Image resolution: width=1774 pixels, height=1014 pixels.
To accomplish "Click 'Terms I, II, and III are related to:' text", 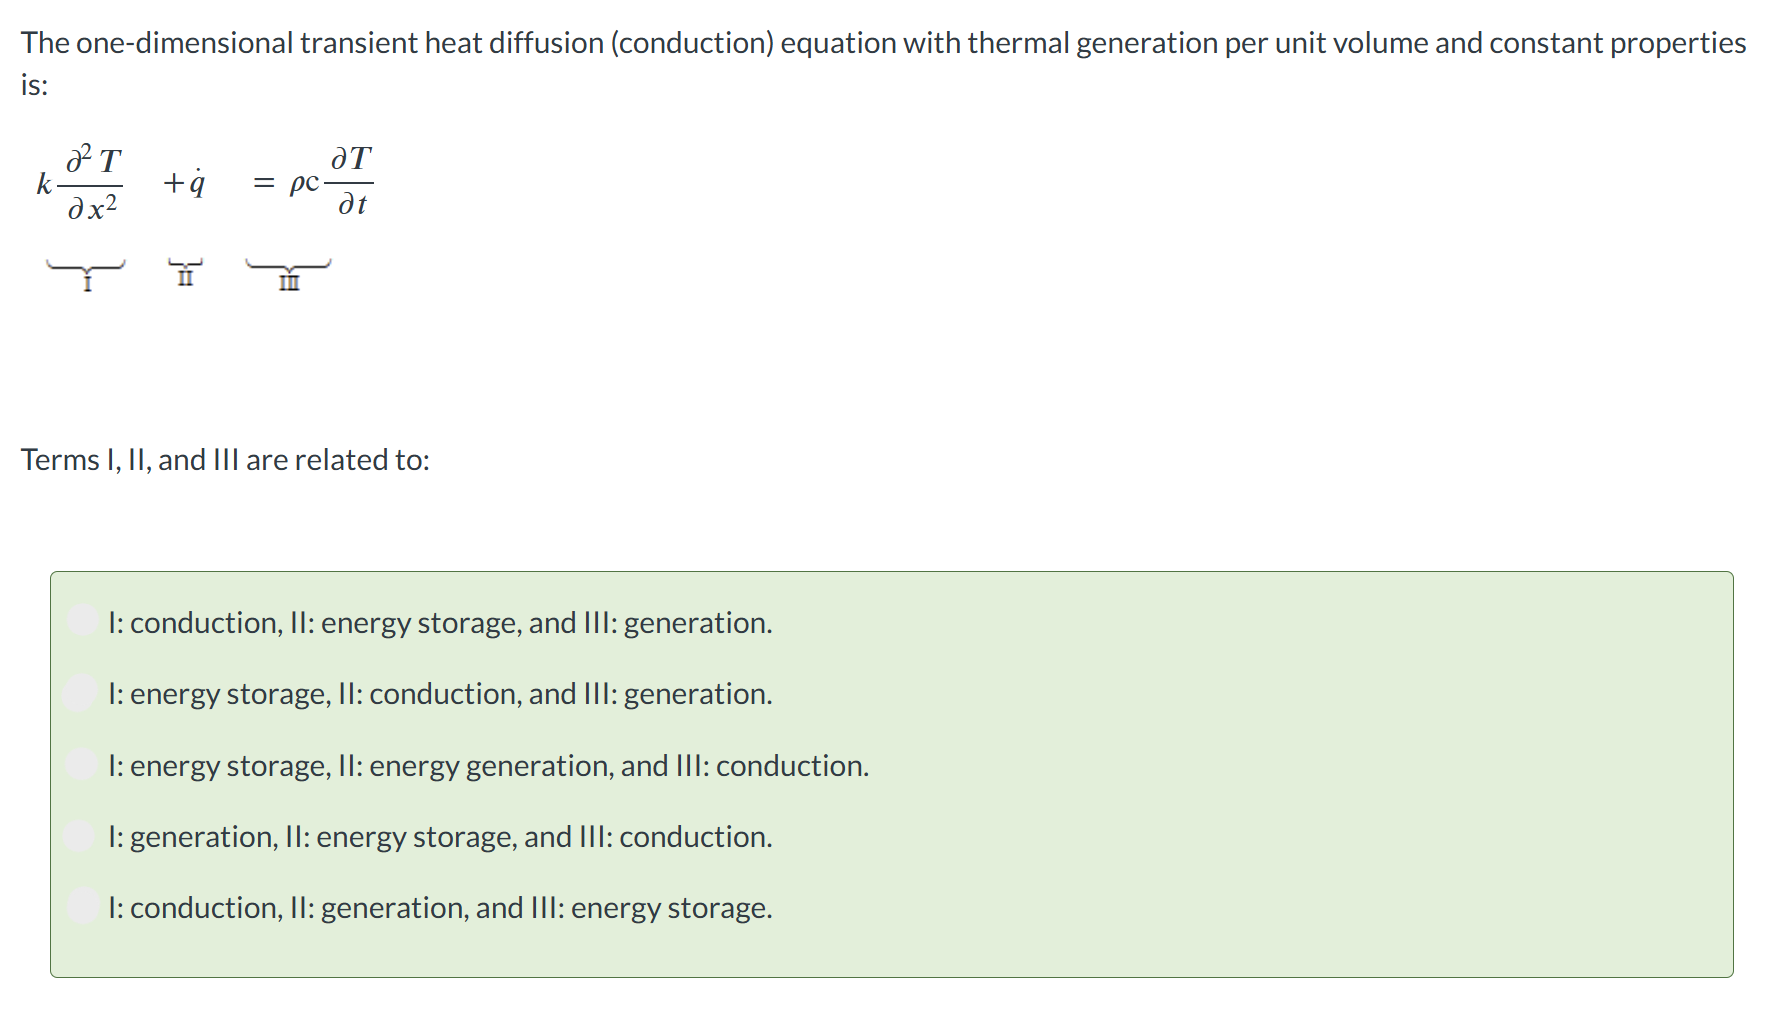I will 225,460.
